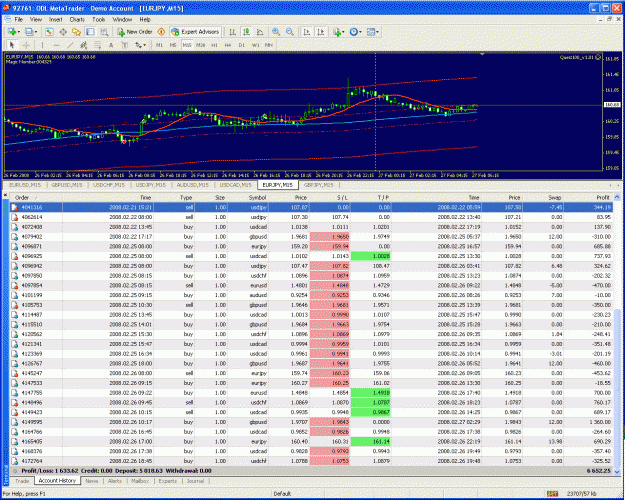Image resolution: width=625 pixels, height=500 pixels.
Task: Open the Navigator folder-star icon
Action: point(77,32)
